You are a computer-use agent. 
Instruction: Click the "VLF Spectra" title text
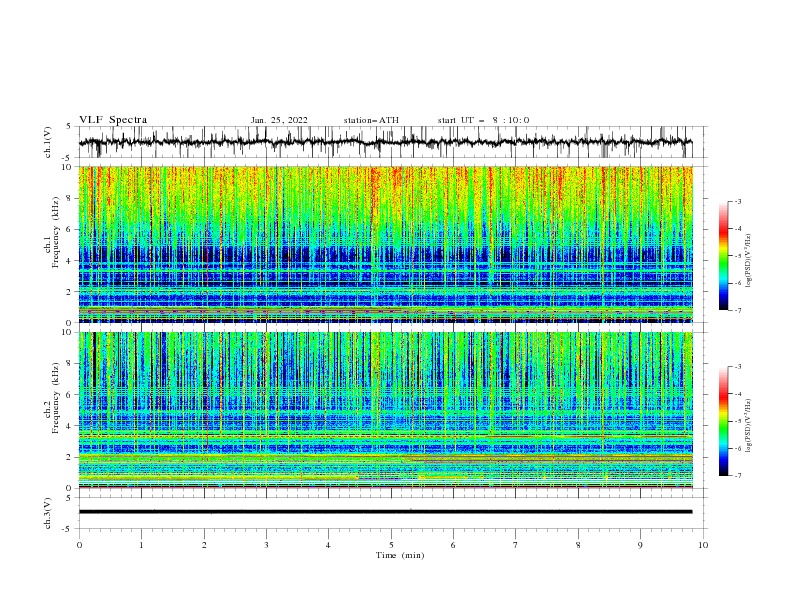point(113,120)
